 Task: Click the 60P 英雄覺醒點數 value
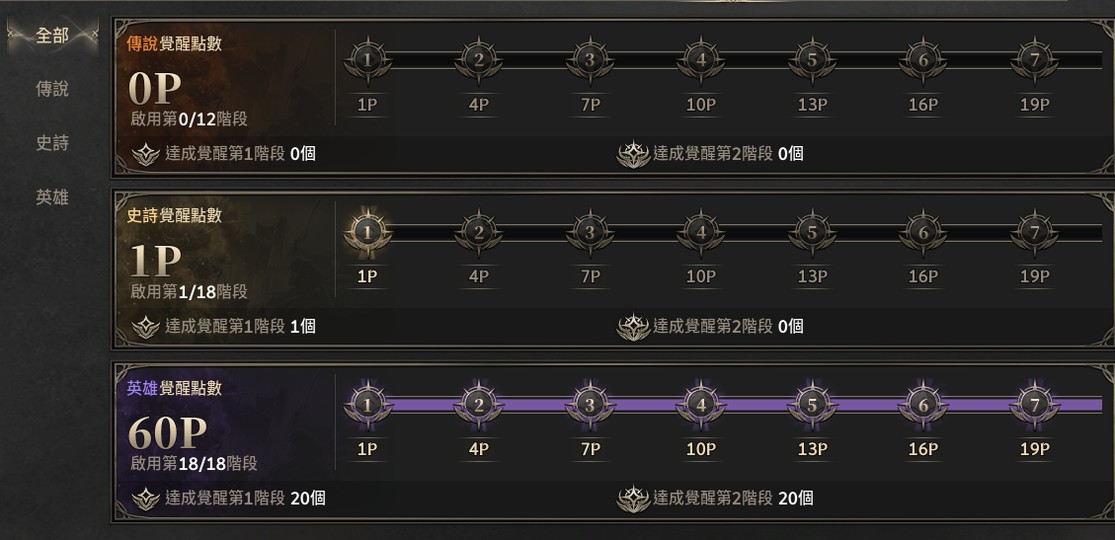point(168,433)
